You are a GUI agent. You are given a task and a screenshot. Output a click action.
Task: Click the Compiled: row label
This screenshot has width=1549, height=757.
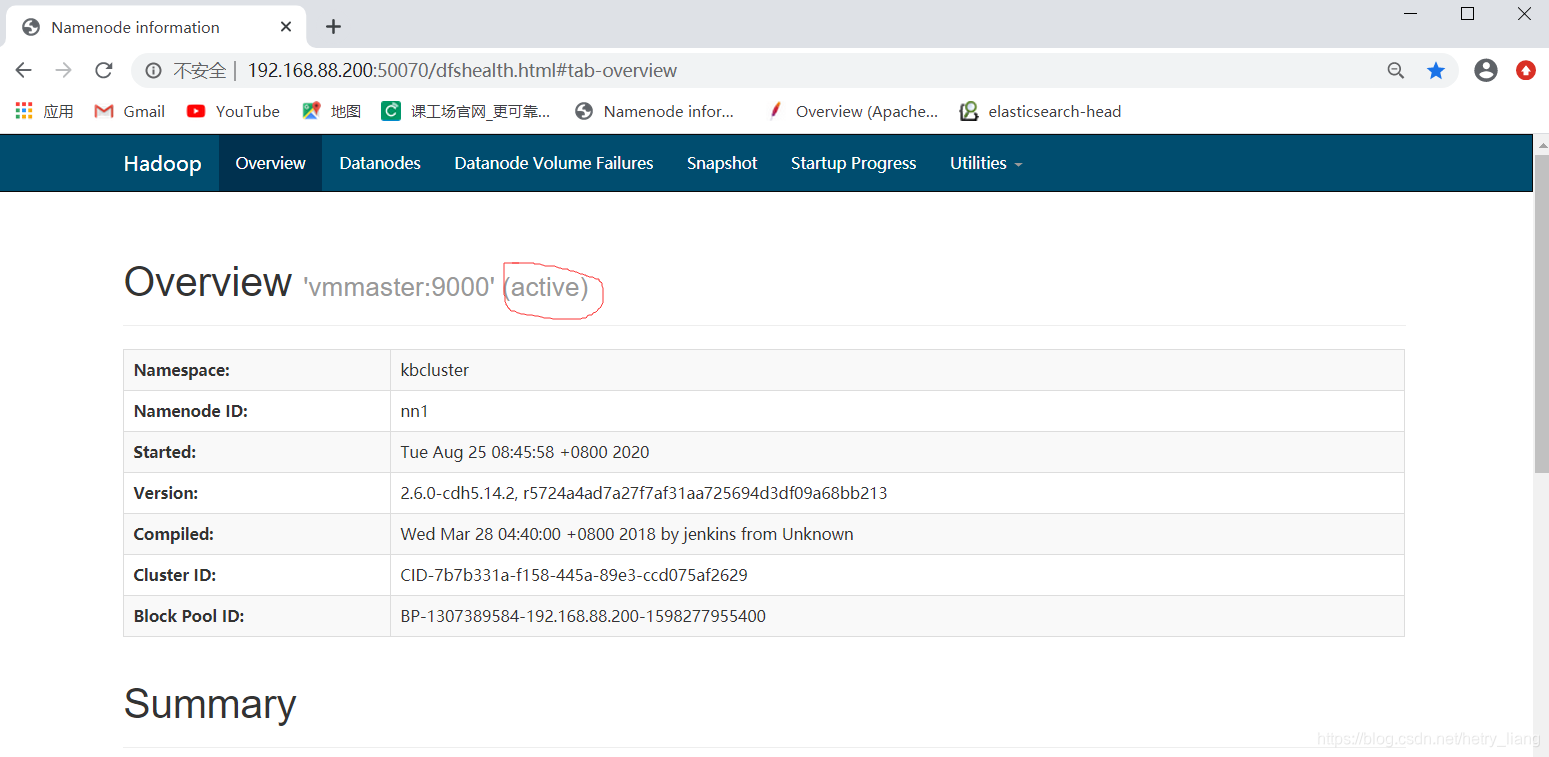click(x=174, y=534)
